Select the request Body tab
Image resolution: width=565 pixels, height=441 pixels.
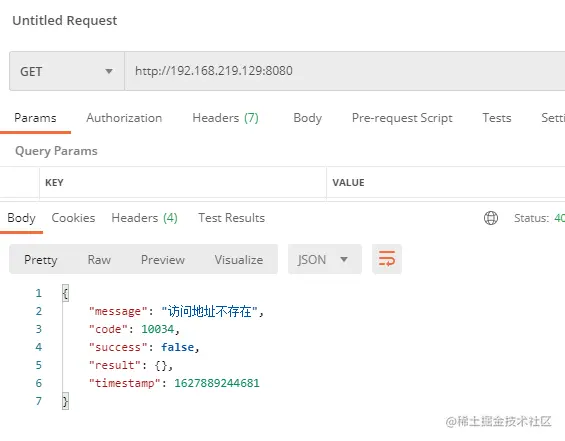pos(307,118)
